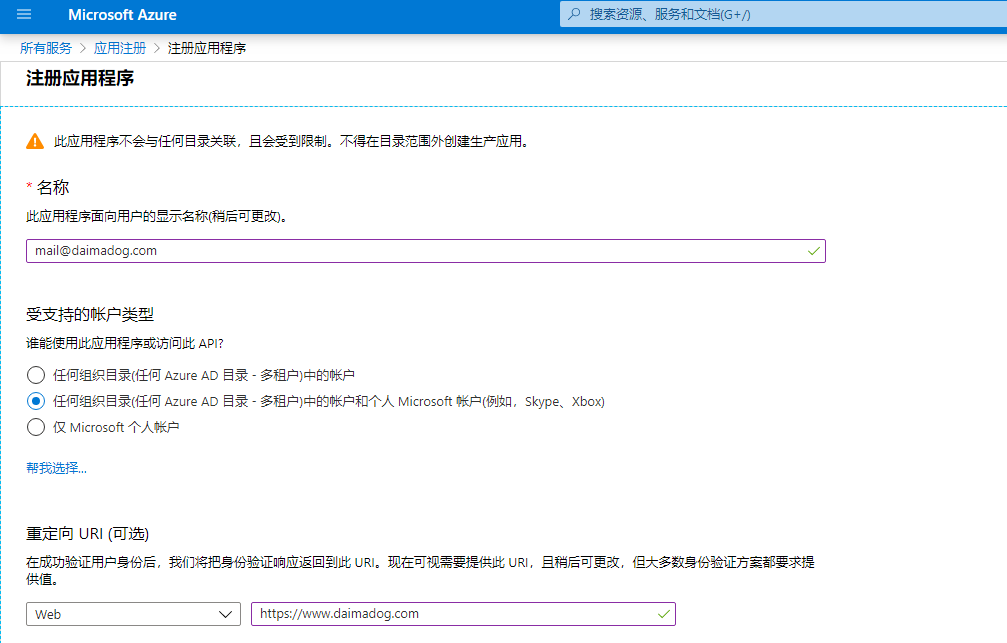Click the orange warning triangle icon

pyautogui.click(x=35, y=141)
